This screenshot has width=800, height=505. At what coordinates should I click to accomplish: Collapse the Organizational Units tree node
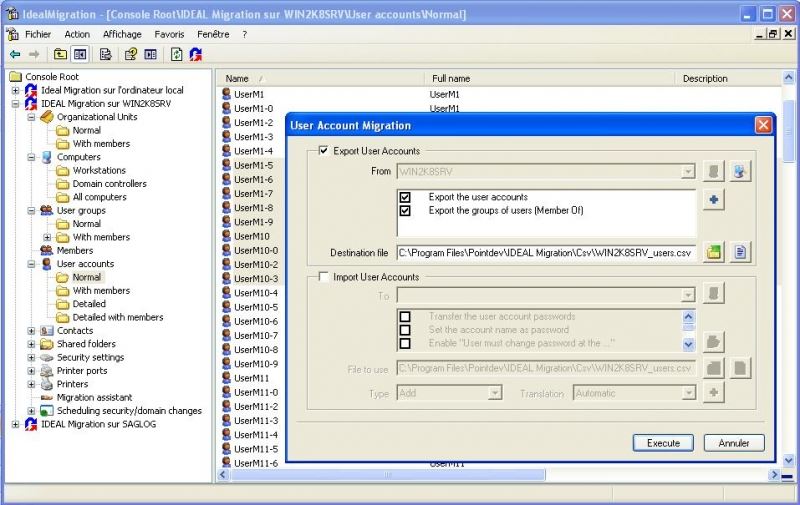(31, 117)
